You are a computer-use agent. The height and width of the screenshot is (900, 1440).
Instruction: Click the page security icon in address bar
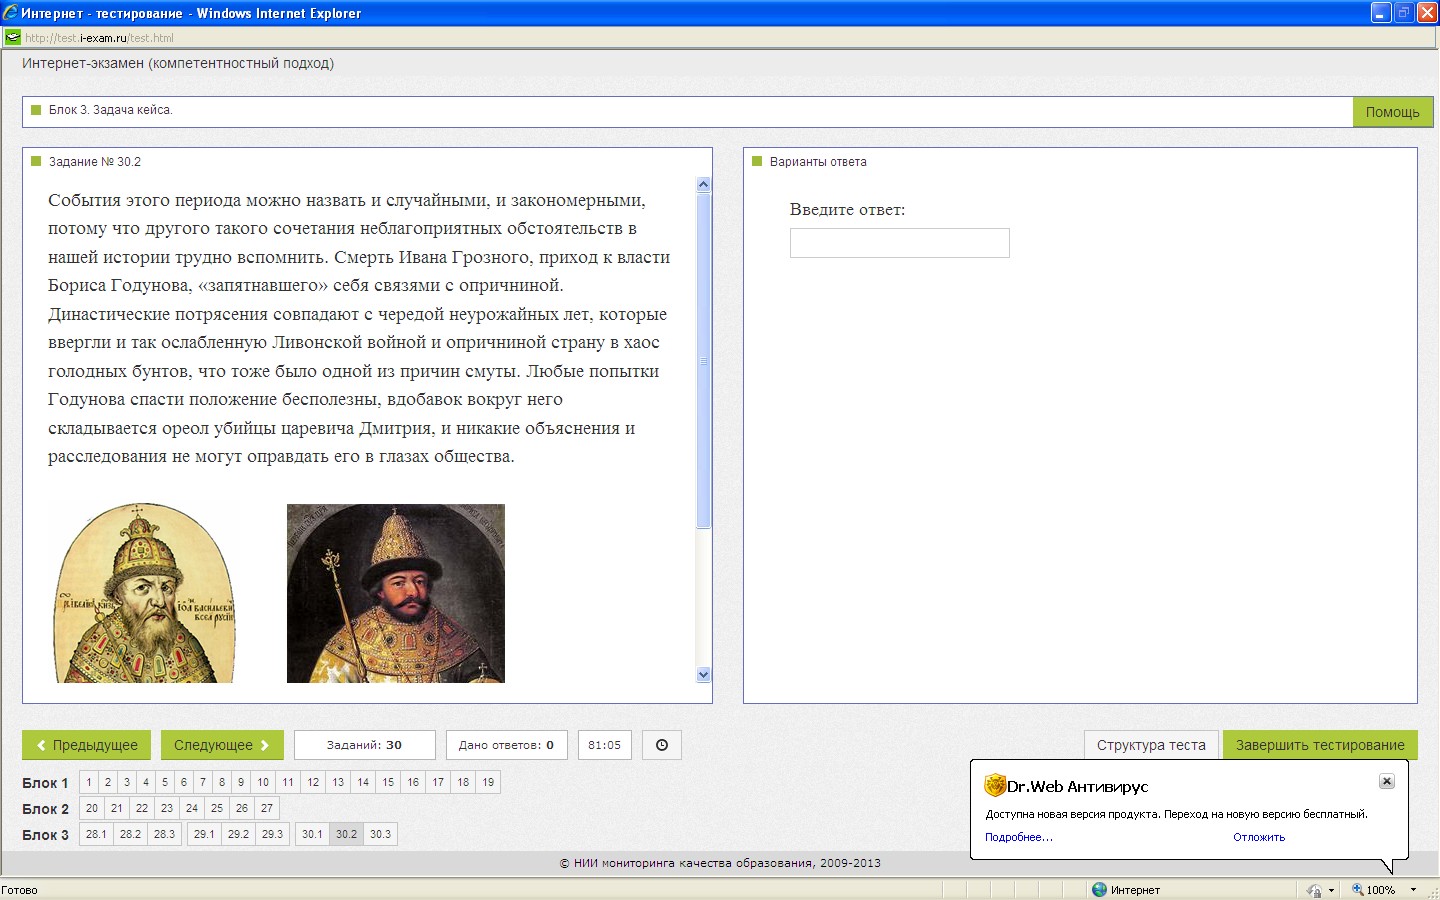point(12,38)
